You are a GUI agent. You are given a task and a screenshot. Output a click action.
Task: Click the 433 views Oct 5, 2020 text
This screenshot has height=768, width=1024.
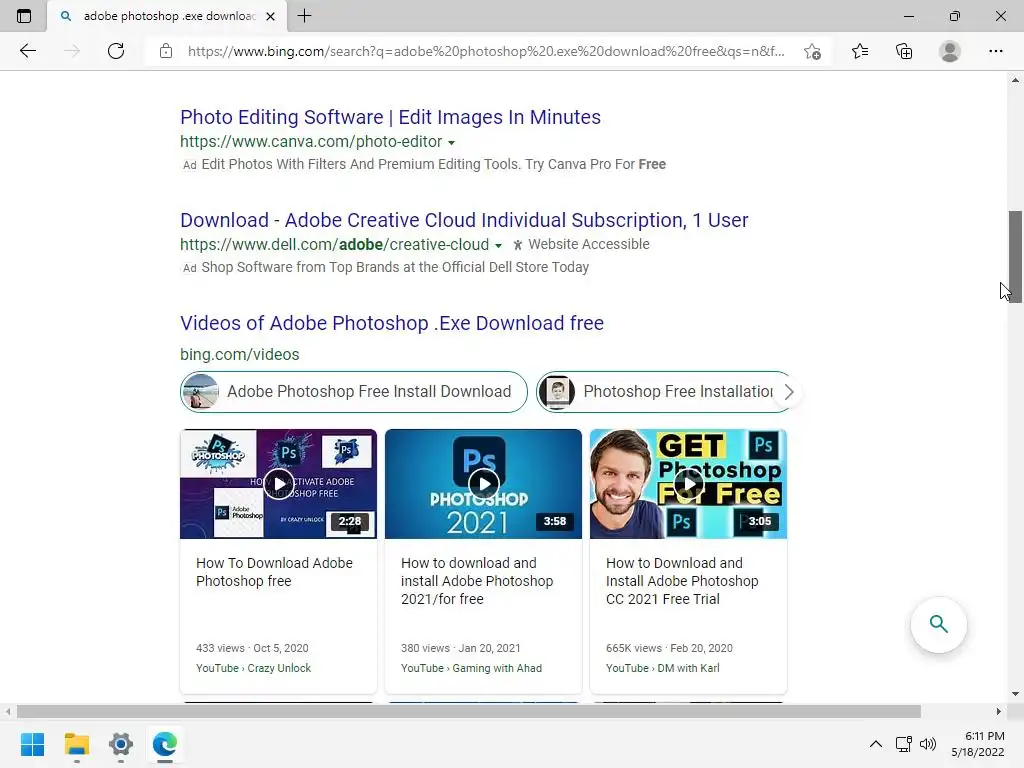[252, 648]
